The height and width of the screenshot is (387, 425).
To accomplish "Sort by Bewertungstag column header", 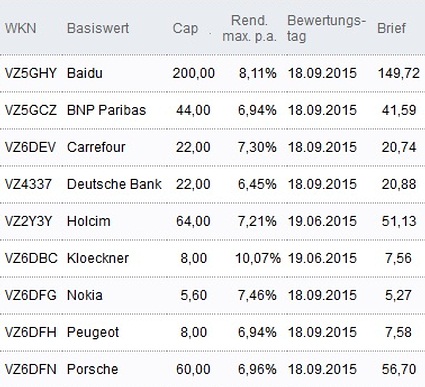I will [326, 28].
